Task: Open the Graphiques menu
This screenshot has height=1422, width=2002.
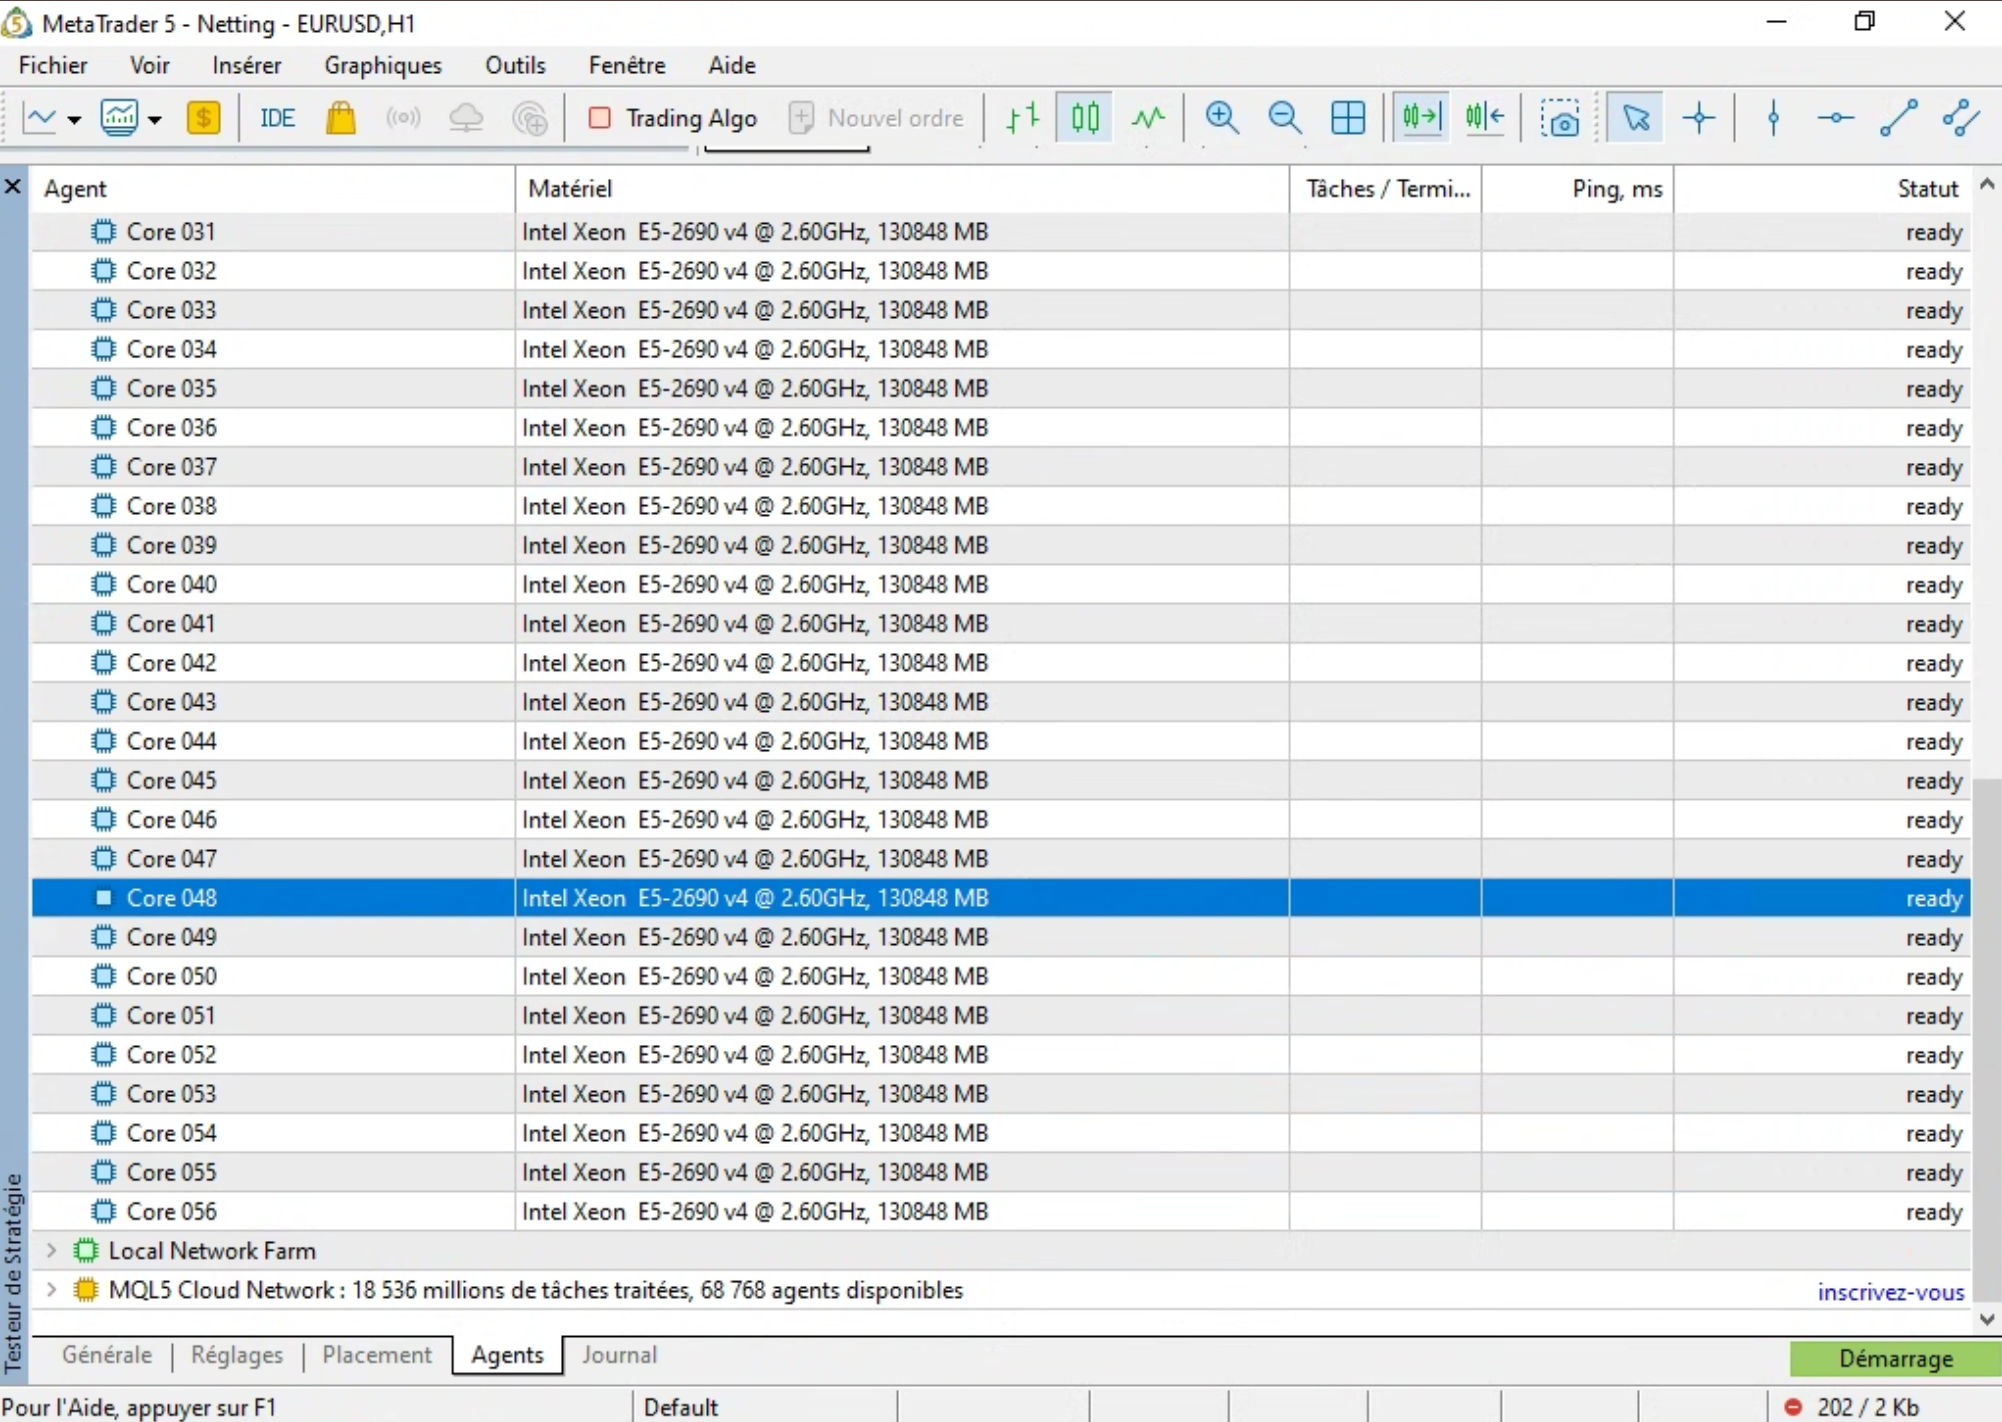Action: click(x=383, y=65)
